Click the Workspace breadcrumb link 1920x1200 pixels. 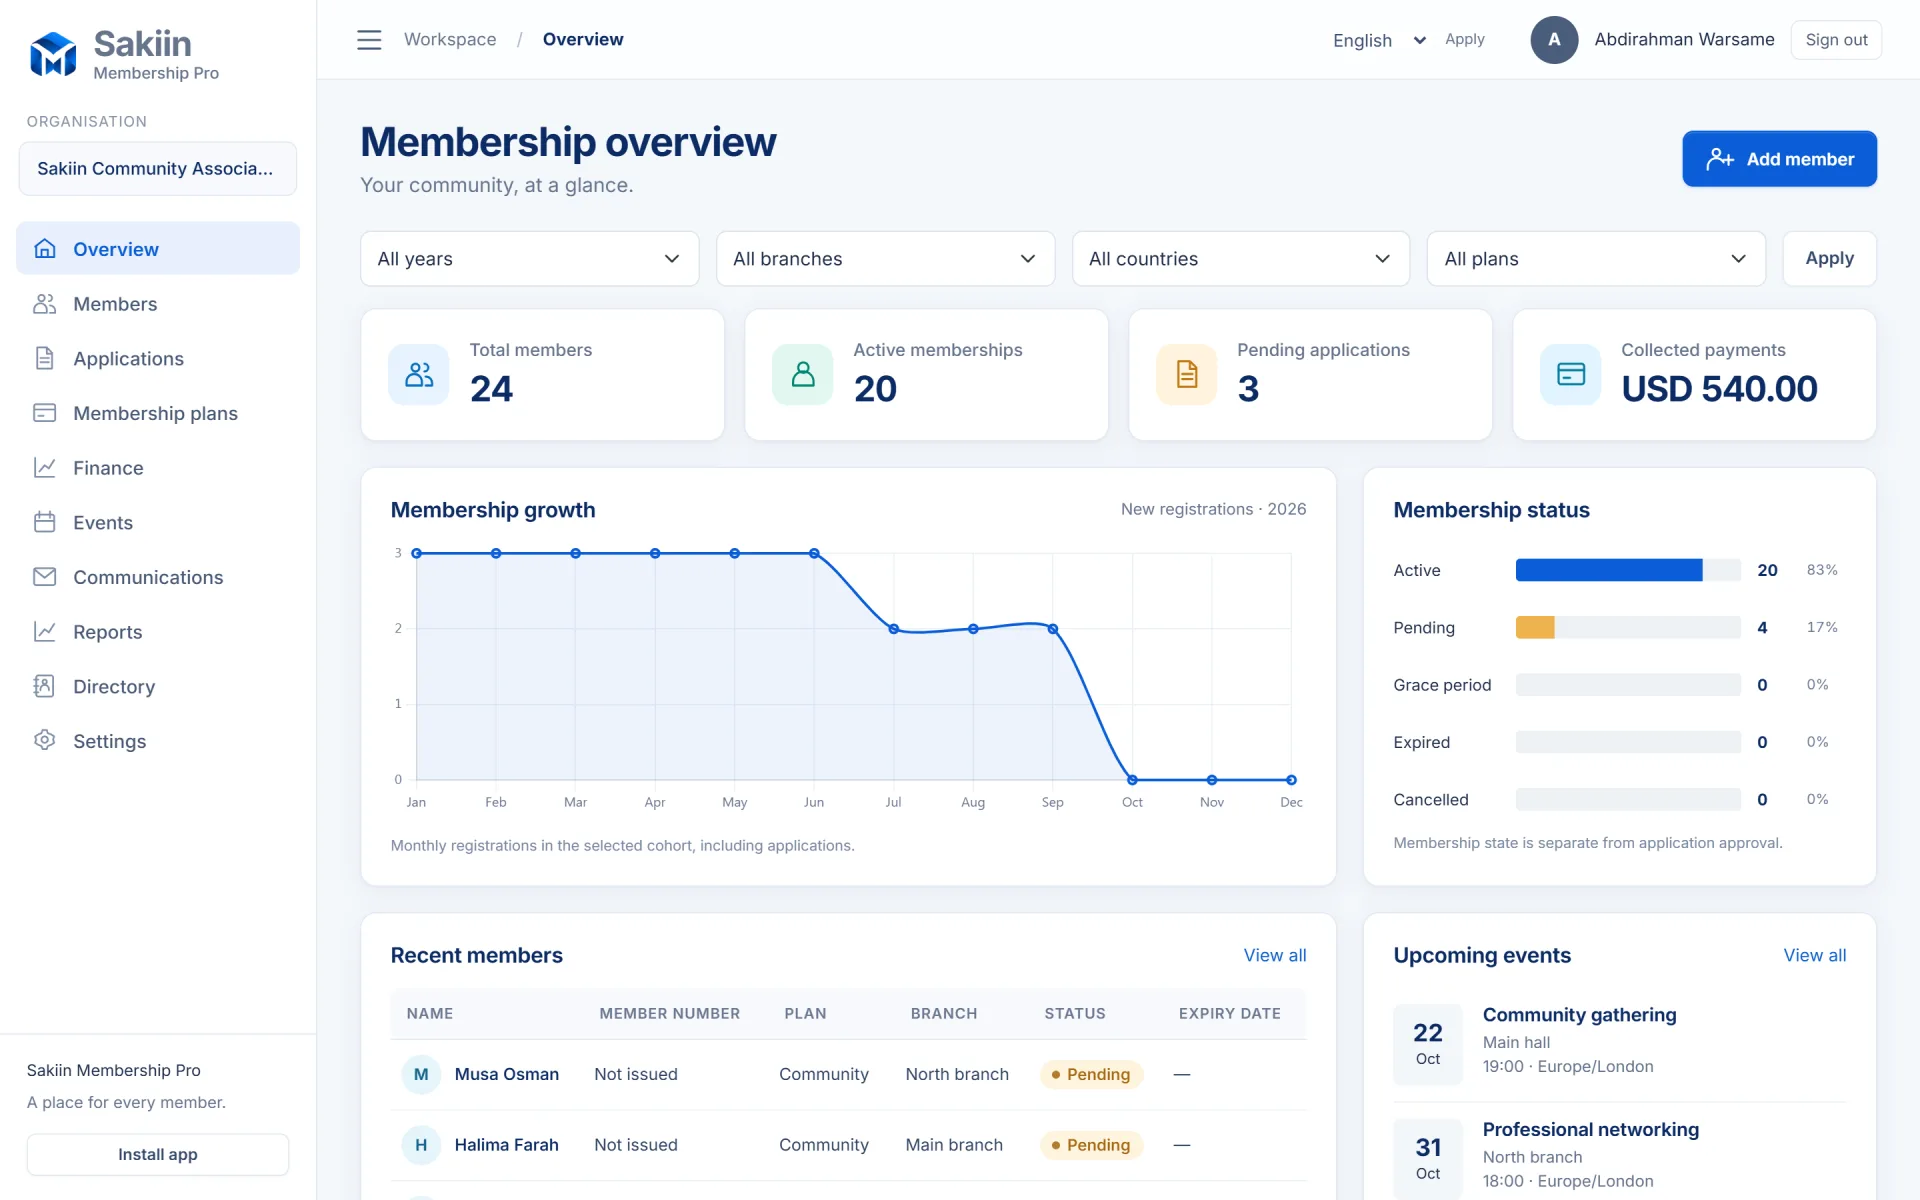pyautogui.click(x=450, y=39)
